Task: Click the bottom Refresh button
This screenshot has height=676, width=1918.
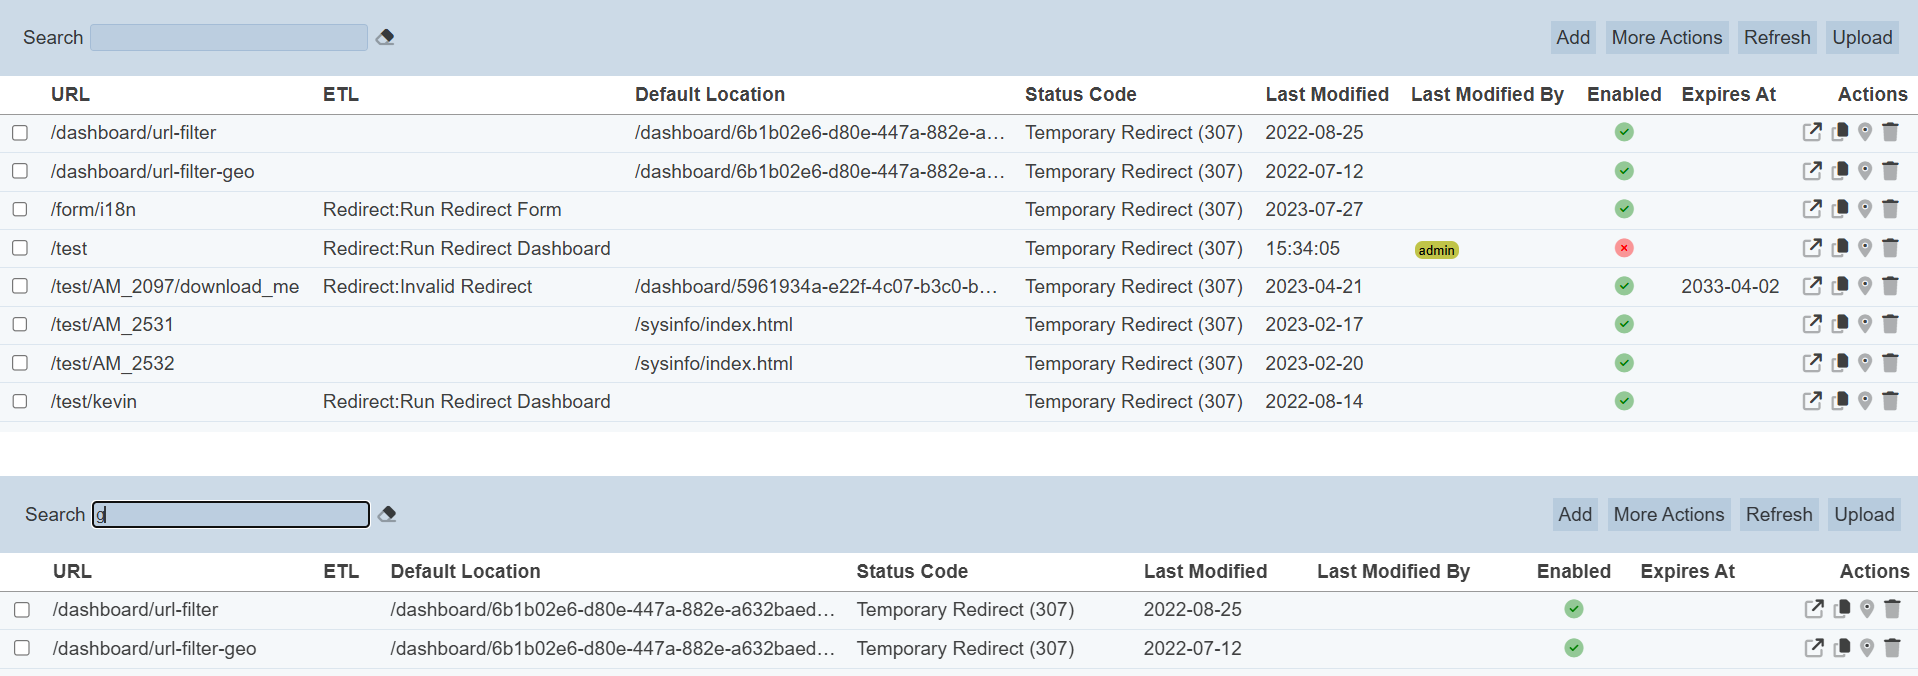Action: (x=1778, y=514)
